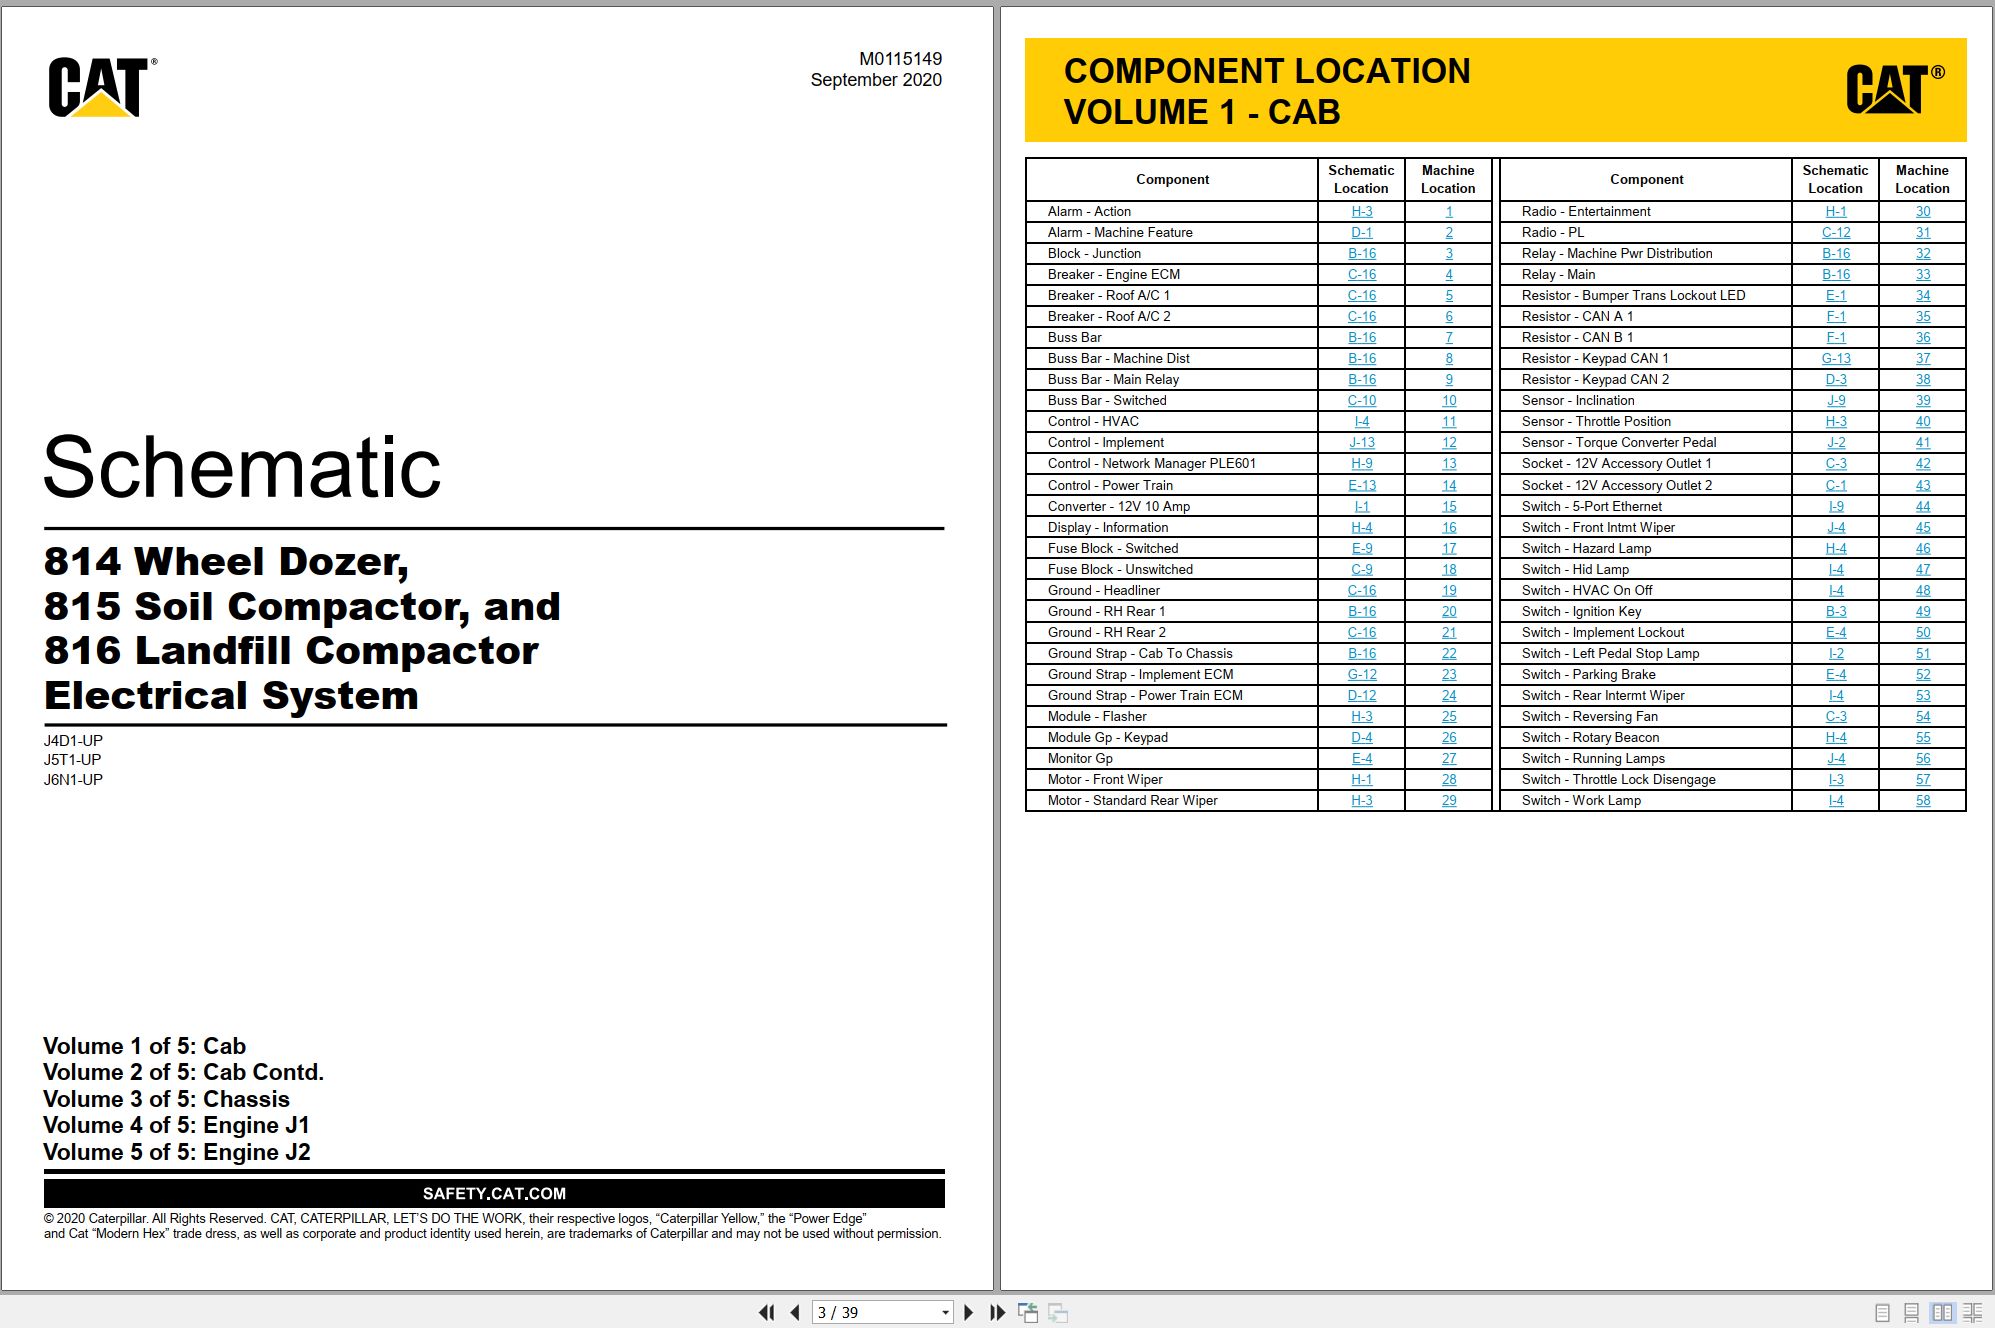Open schematic I-9 for Switch - 5-Port Ethernet
The image size is (1995, 1328).
[1835, 506]
